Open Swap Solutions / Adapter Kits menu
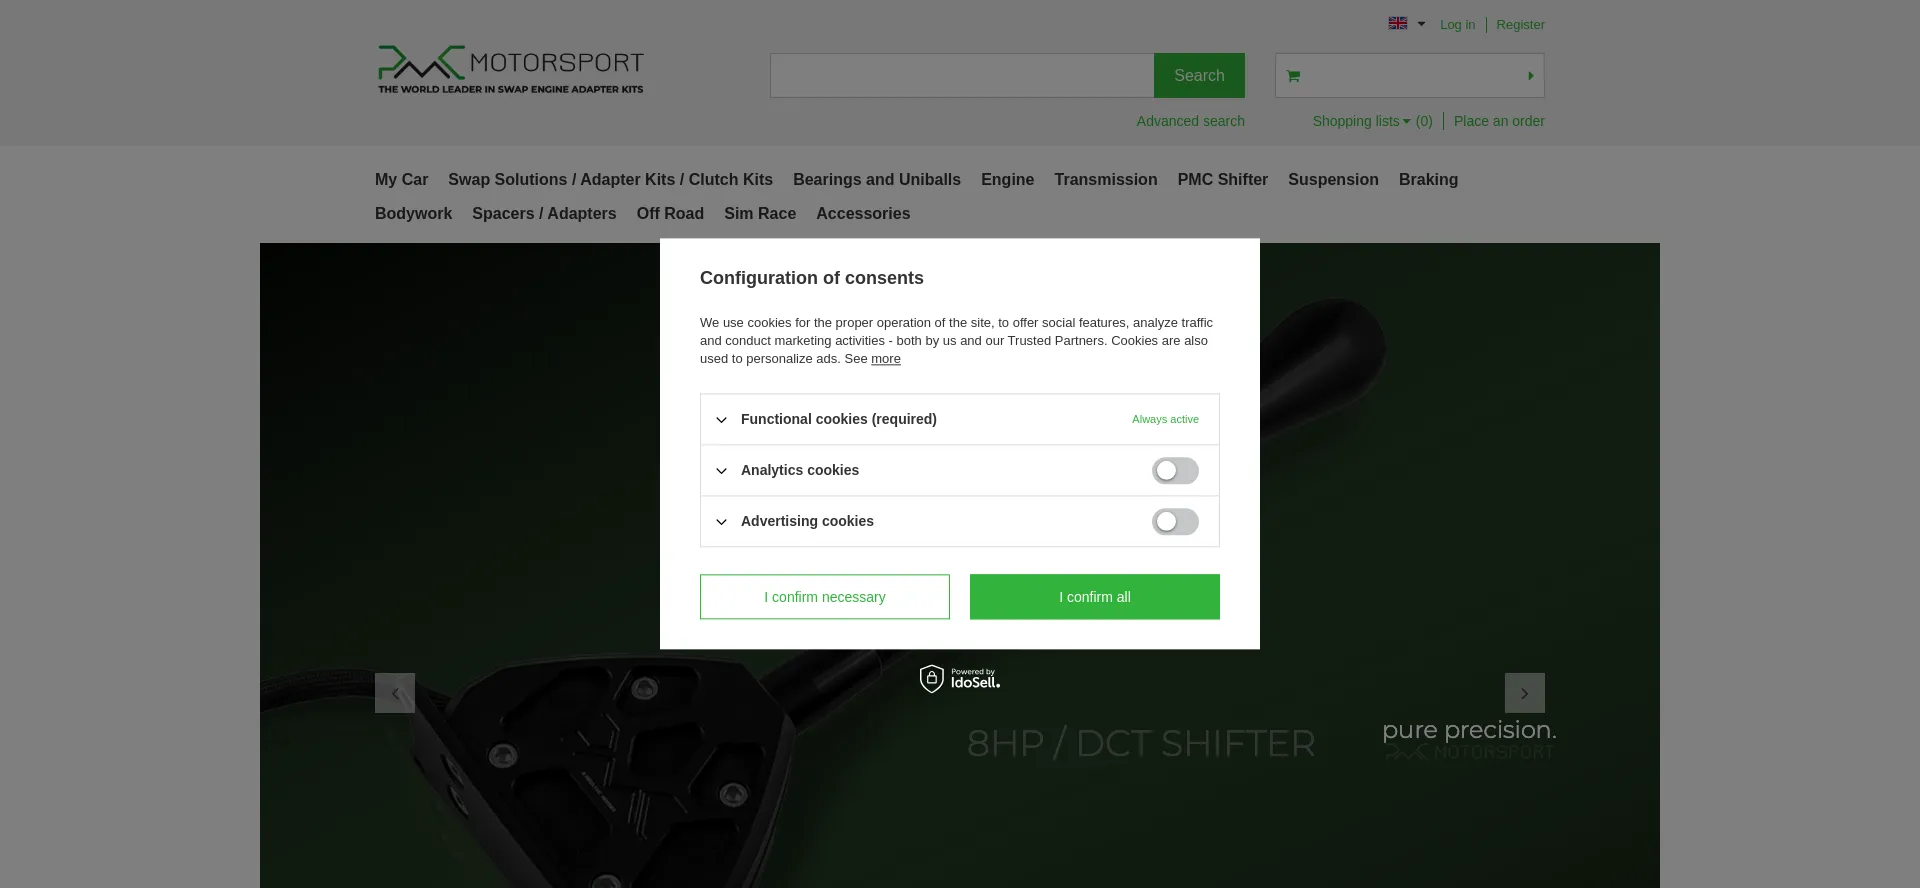Screen dimensions: 1920x888 click(610, 180)
